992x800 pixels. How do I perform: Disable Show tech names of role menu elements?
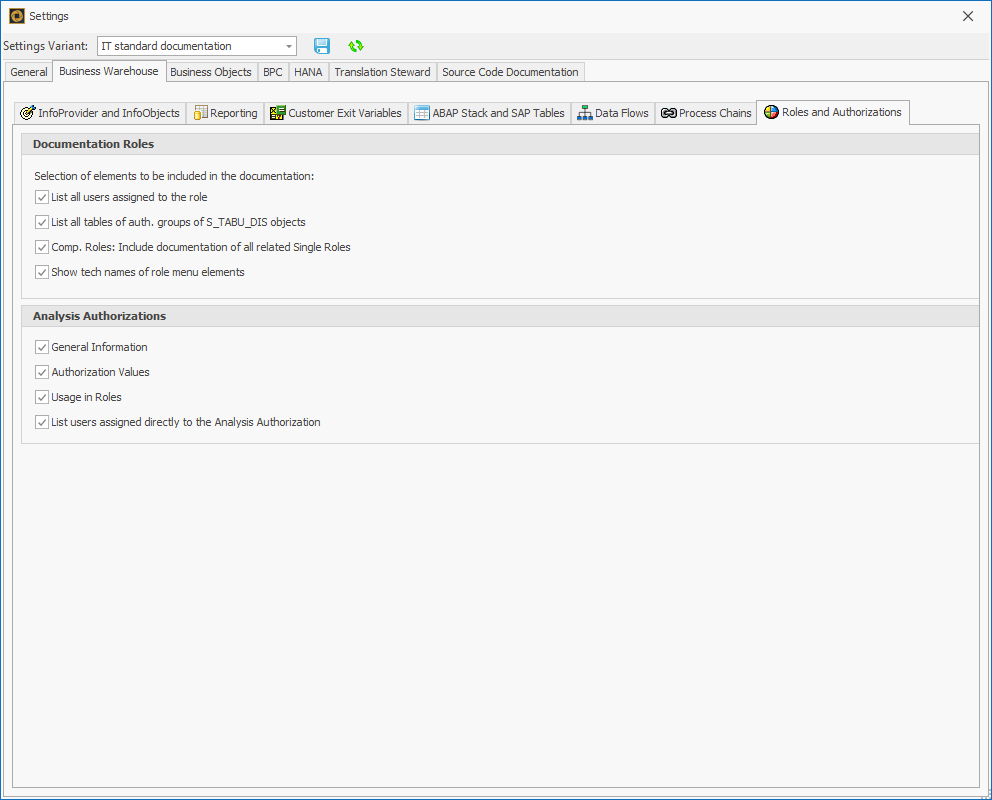tap(41, 271)
